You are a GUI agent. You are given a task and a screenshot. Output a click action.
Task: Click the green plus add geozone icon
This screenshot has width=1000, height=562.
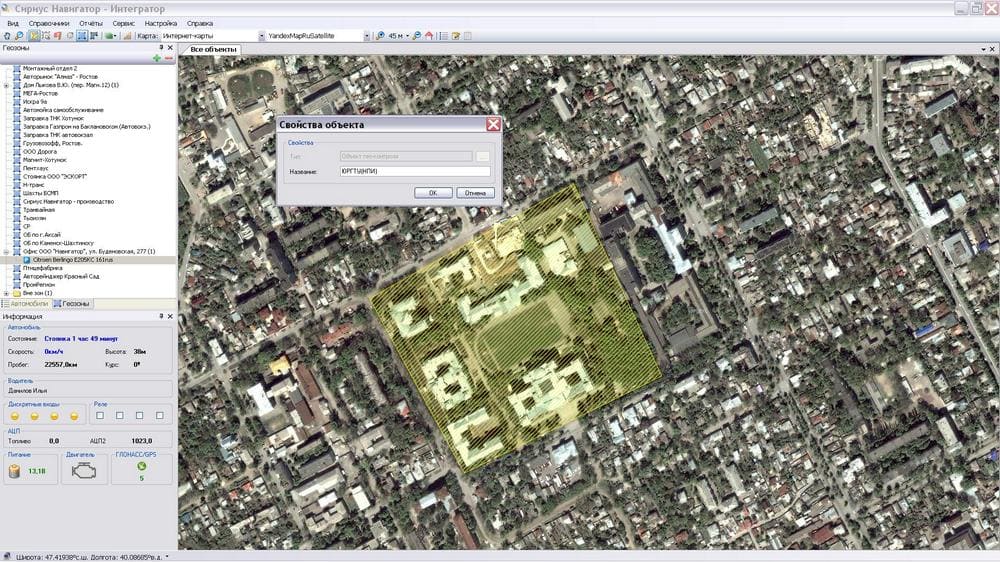click(x=157, y=58)
